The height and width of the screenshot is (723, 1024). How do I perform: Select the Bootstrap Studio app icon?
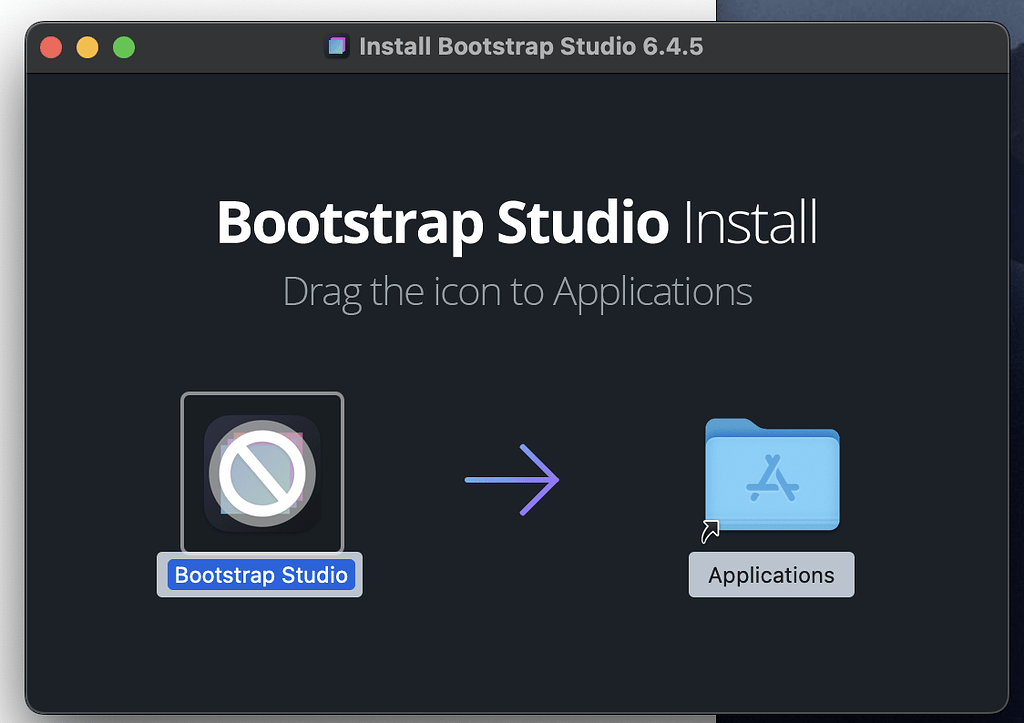[262, 473]
